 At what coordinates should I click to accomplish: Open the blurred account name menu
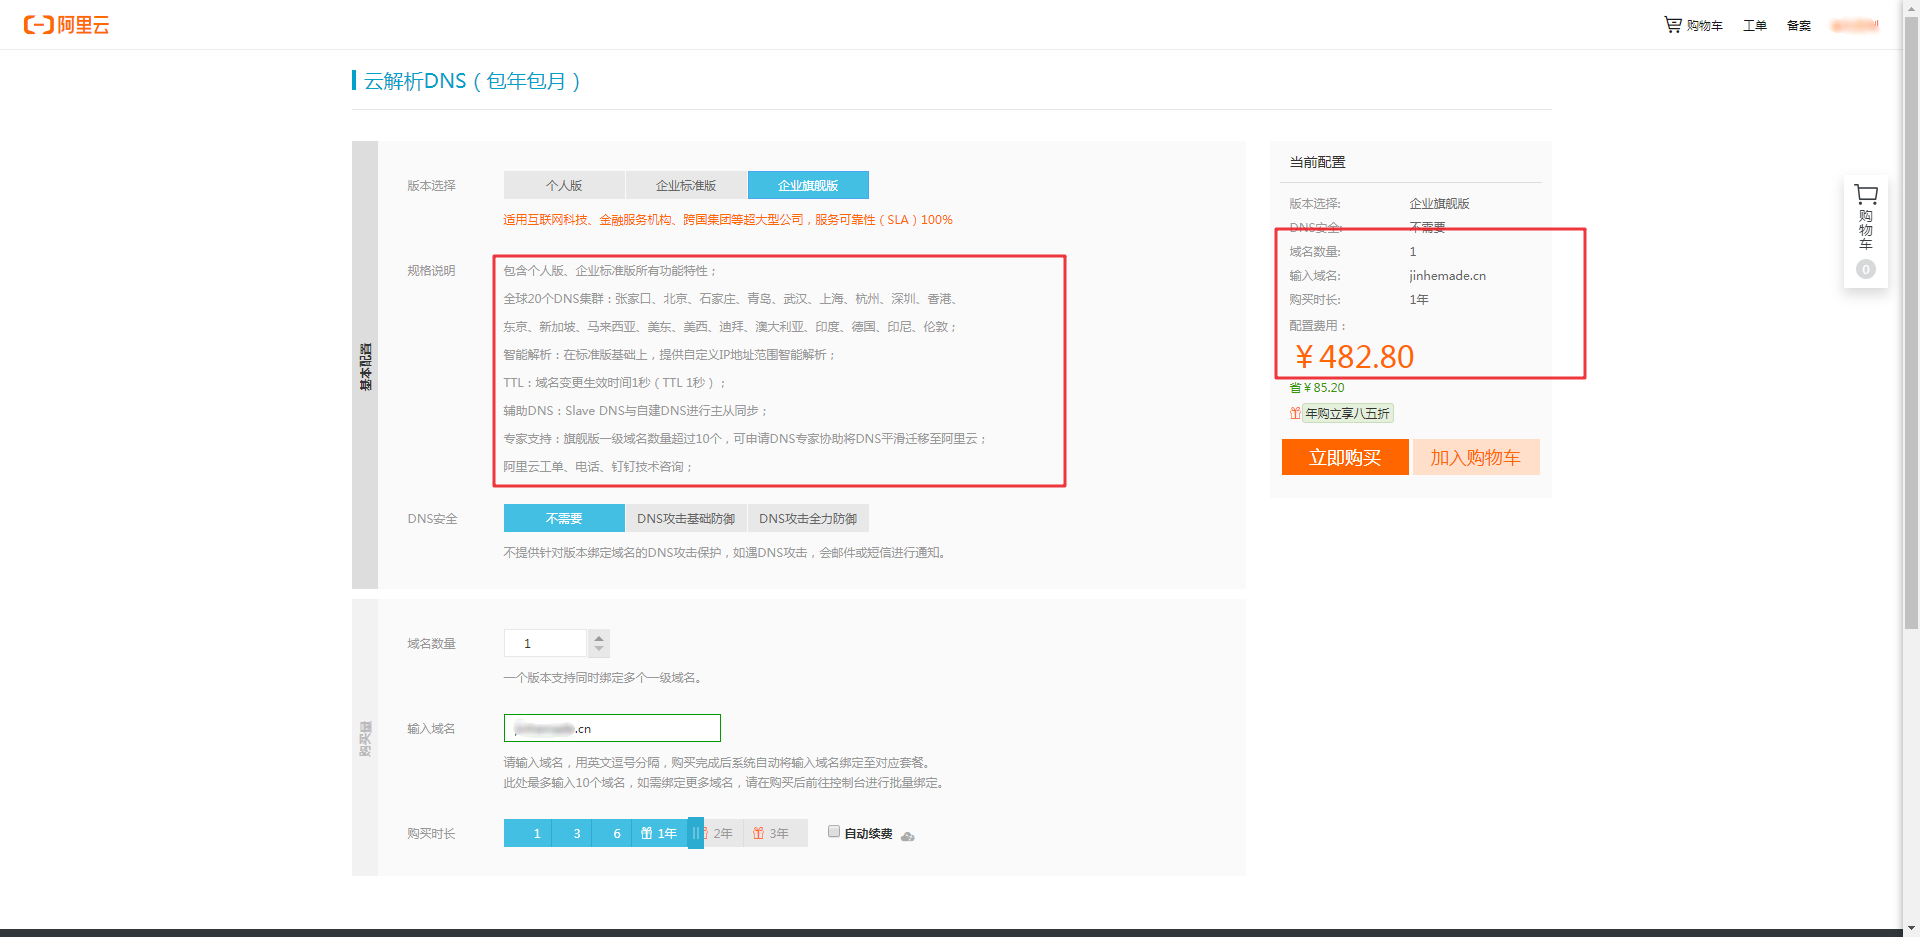tap(1855, 25)
